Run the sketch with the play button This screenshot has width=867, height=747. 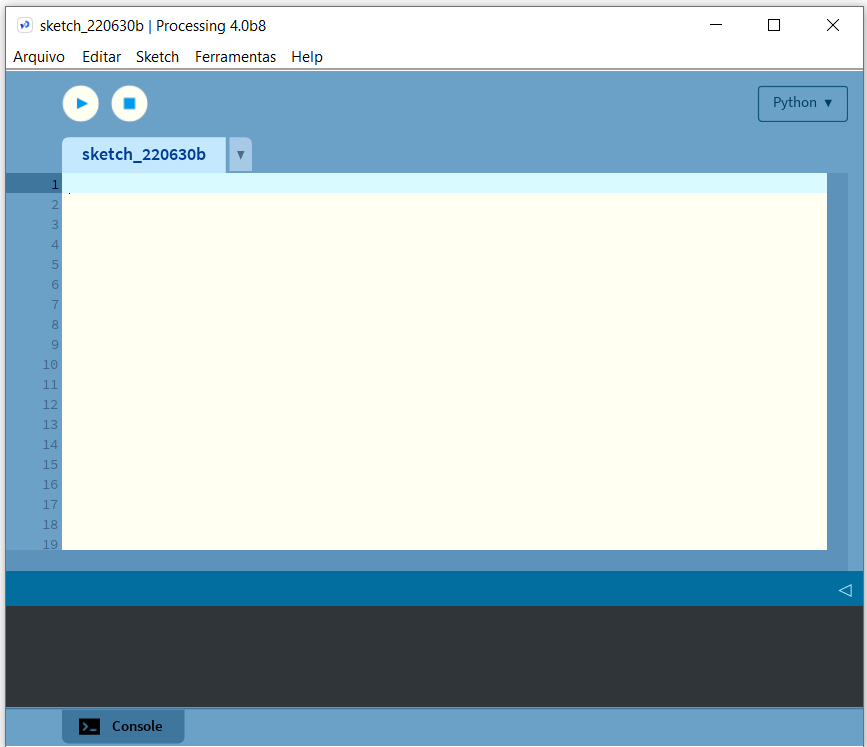click(81, 103)
